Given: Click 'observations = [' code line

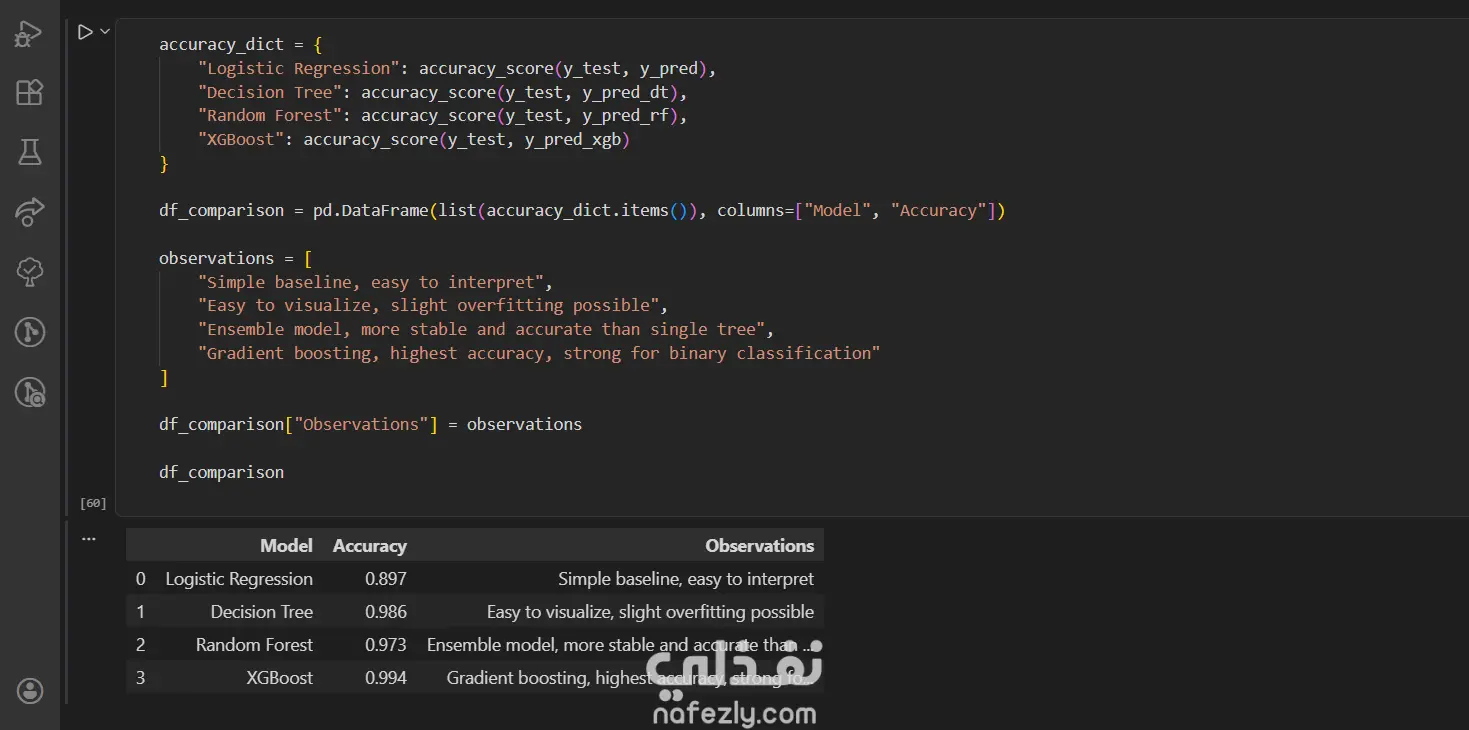Looking at the screenshot, I should pyautogui.click(x=236, y=258).
